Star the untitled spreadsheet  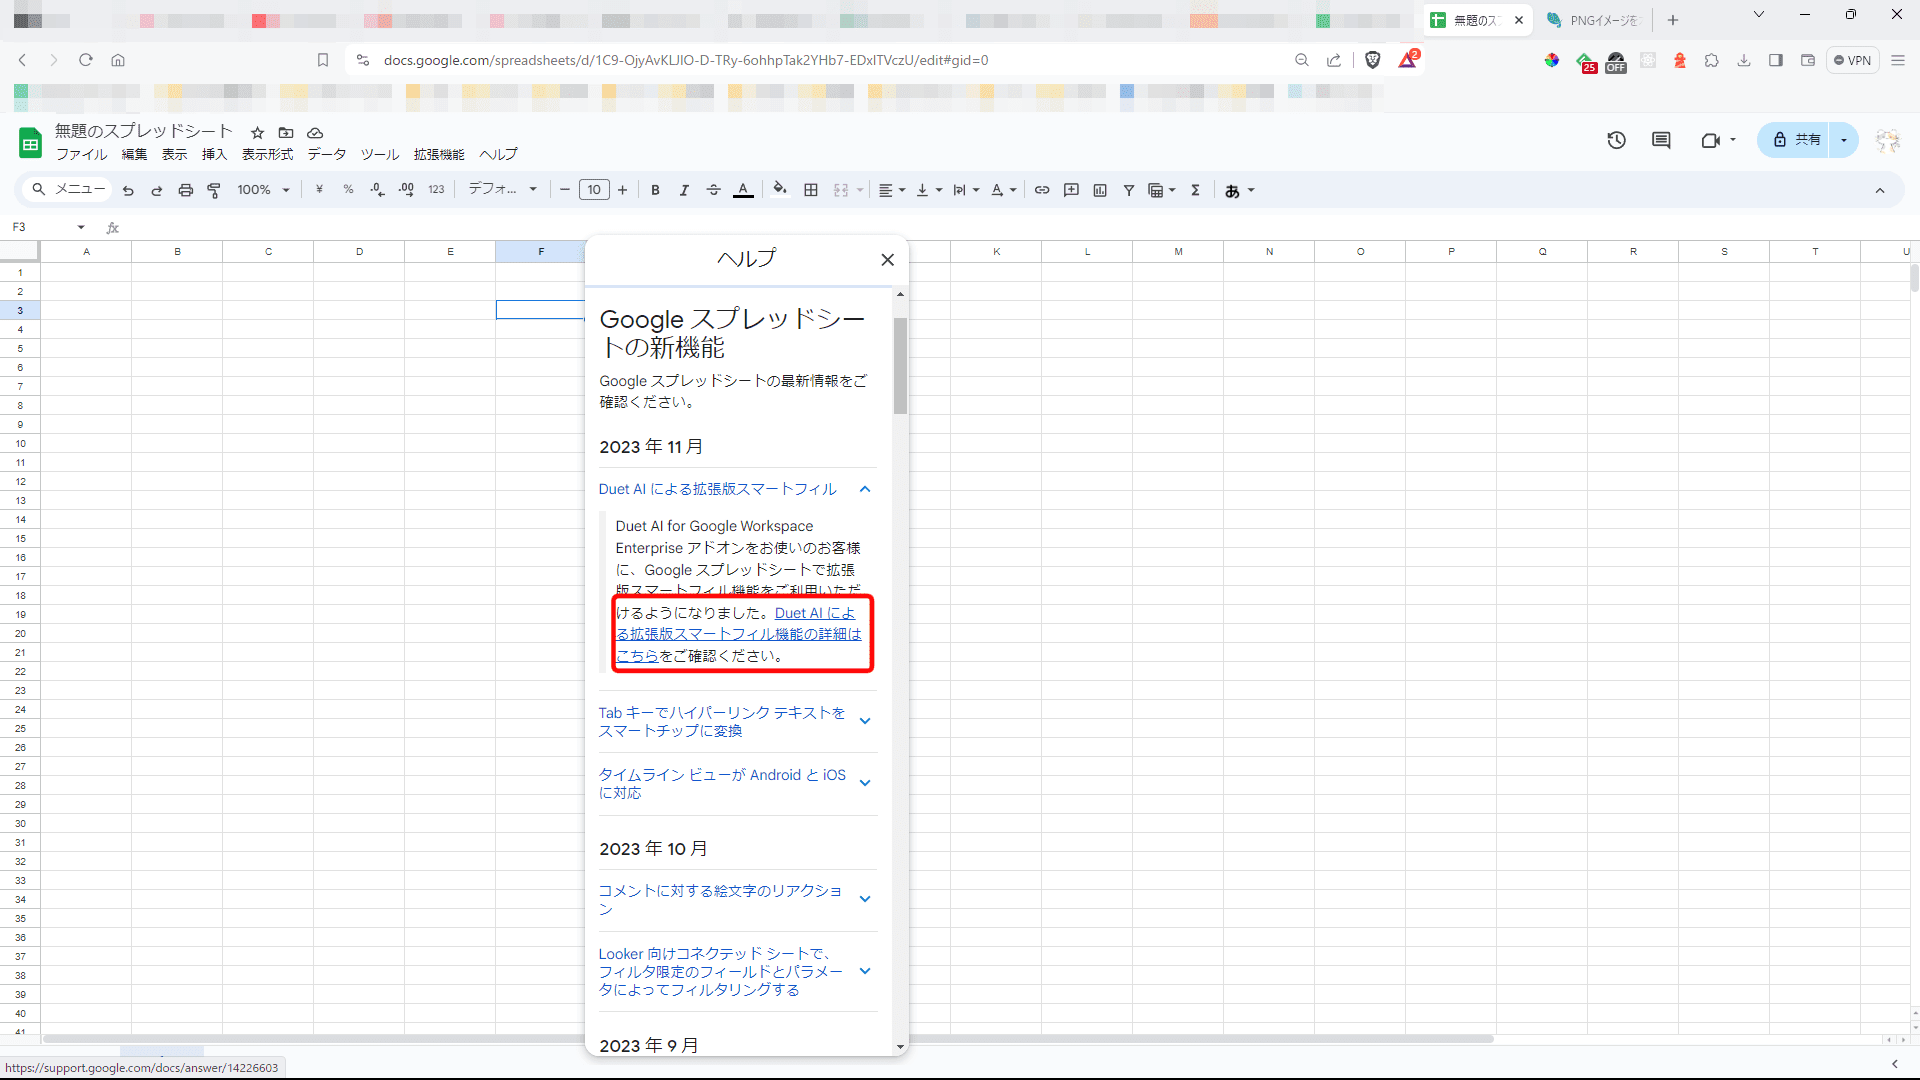click(257, 133)
